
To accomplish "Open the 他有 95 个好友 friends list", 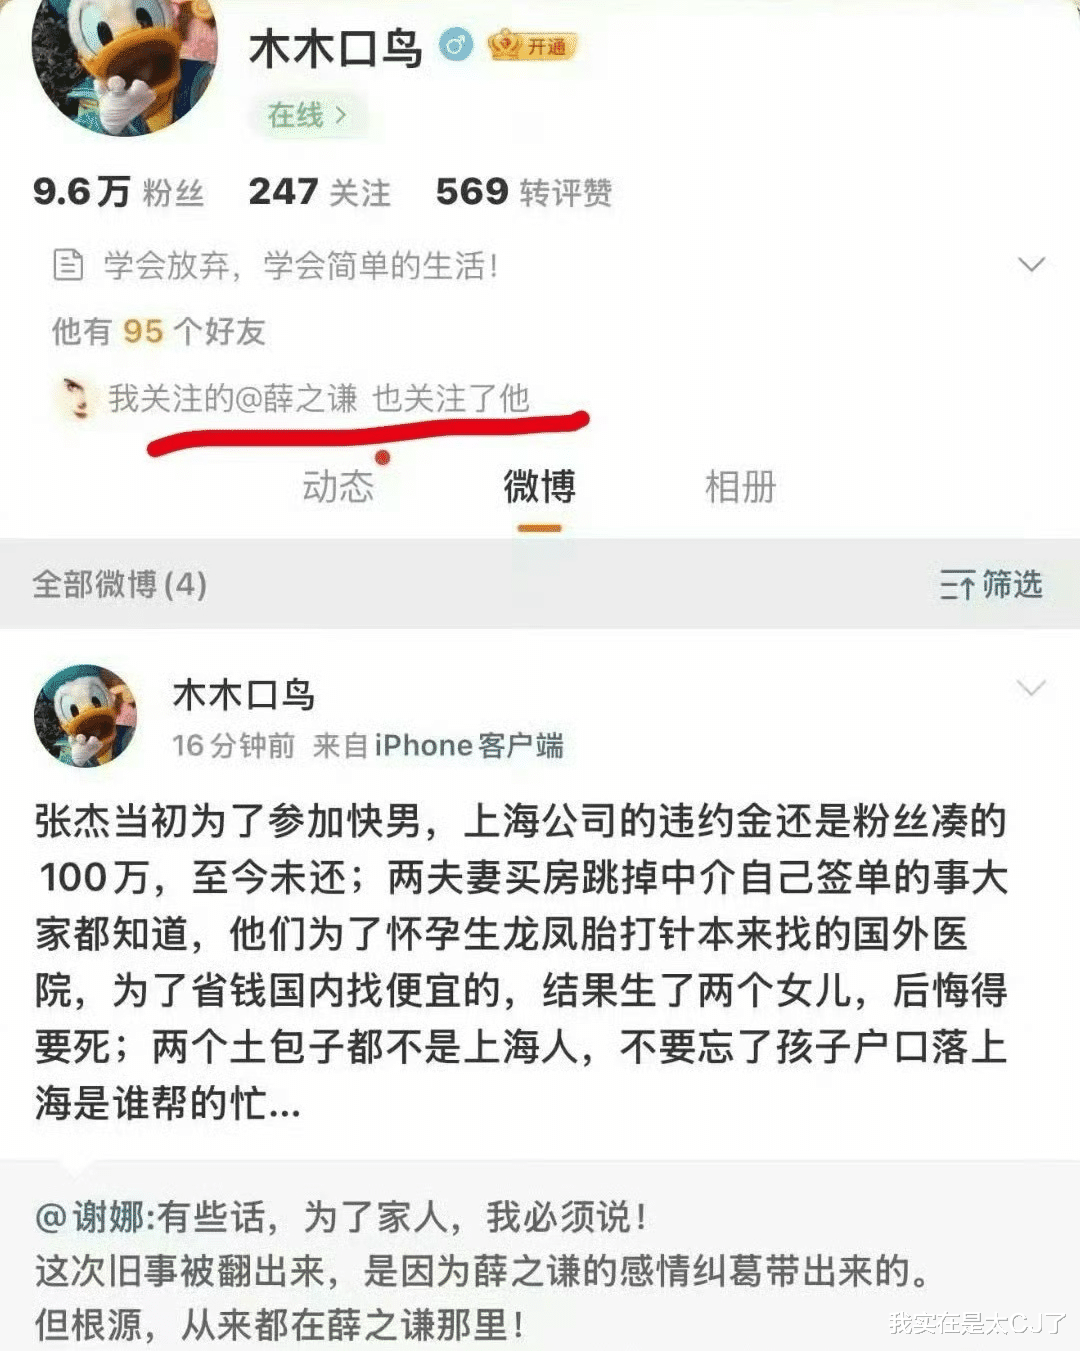I will pyautogui.click(x=159, y=331).
